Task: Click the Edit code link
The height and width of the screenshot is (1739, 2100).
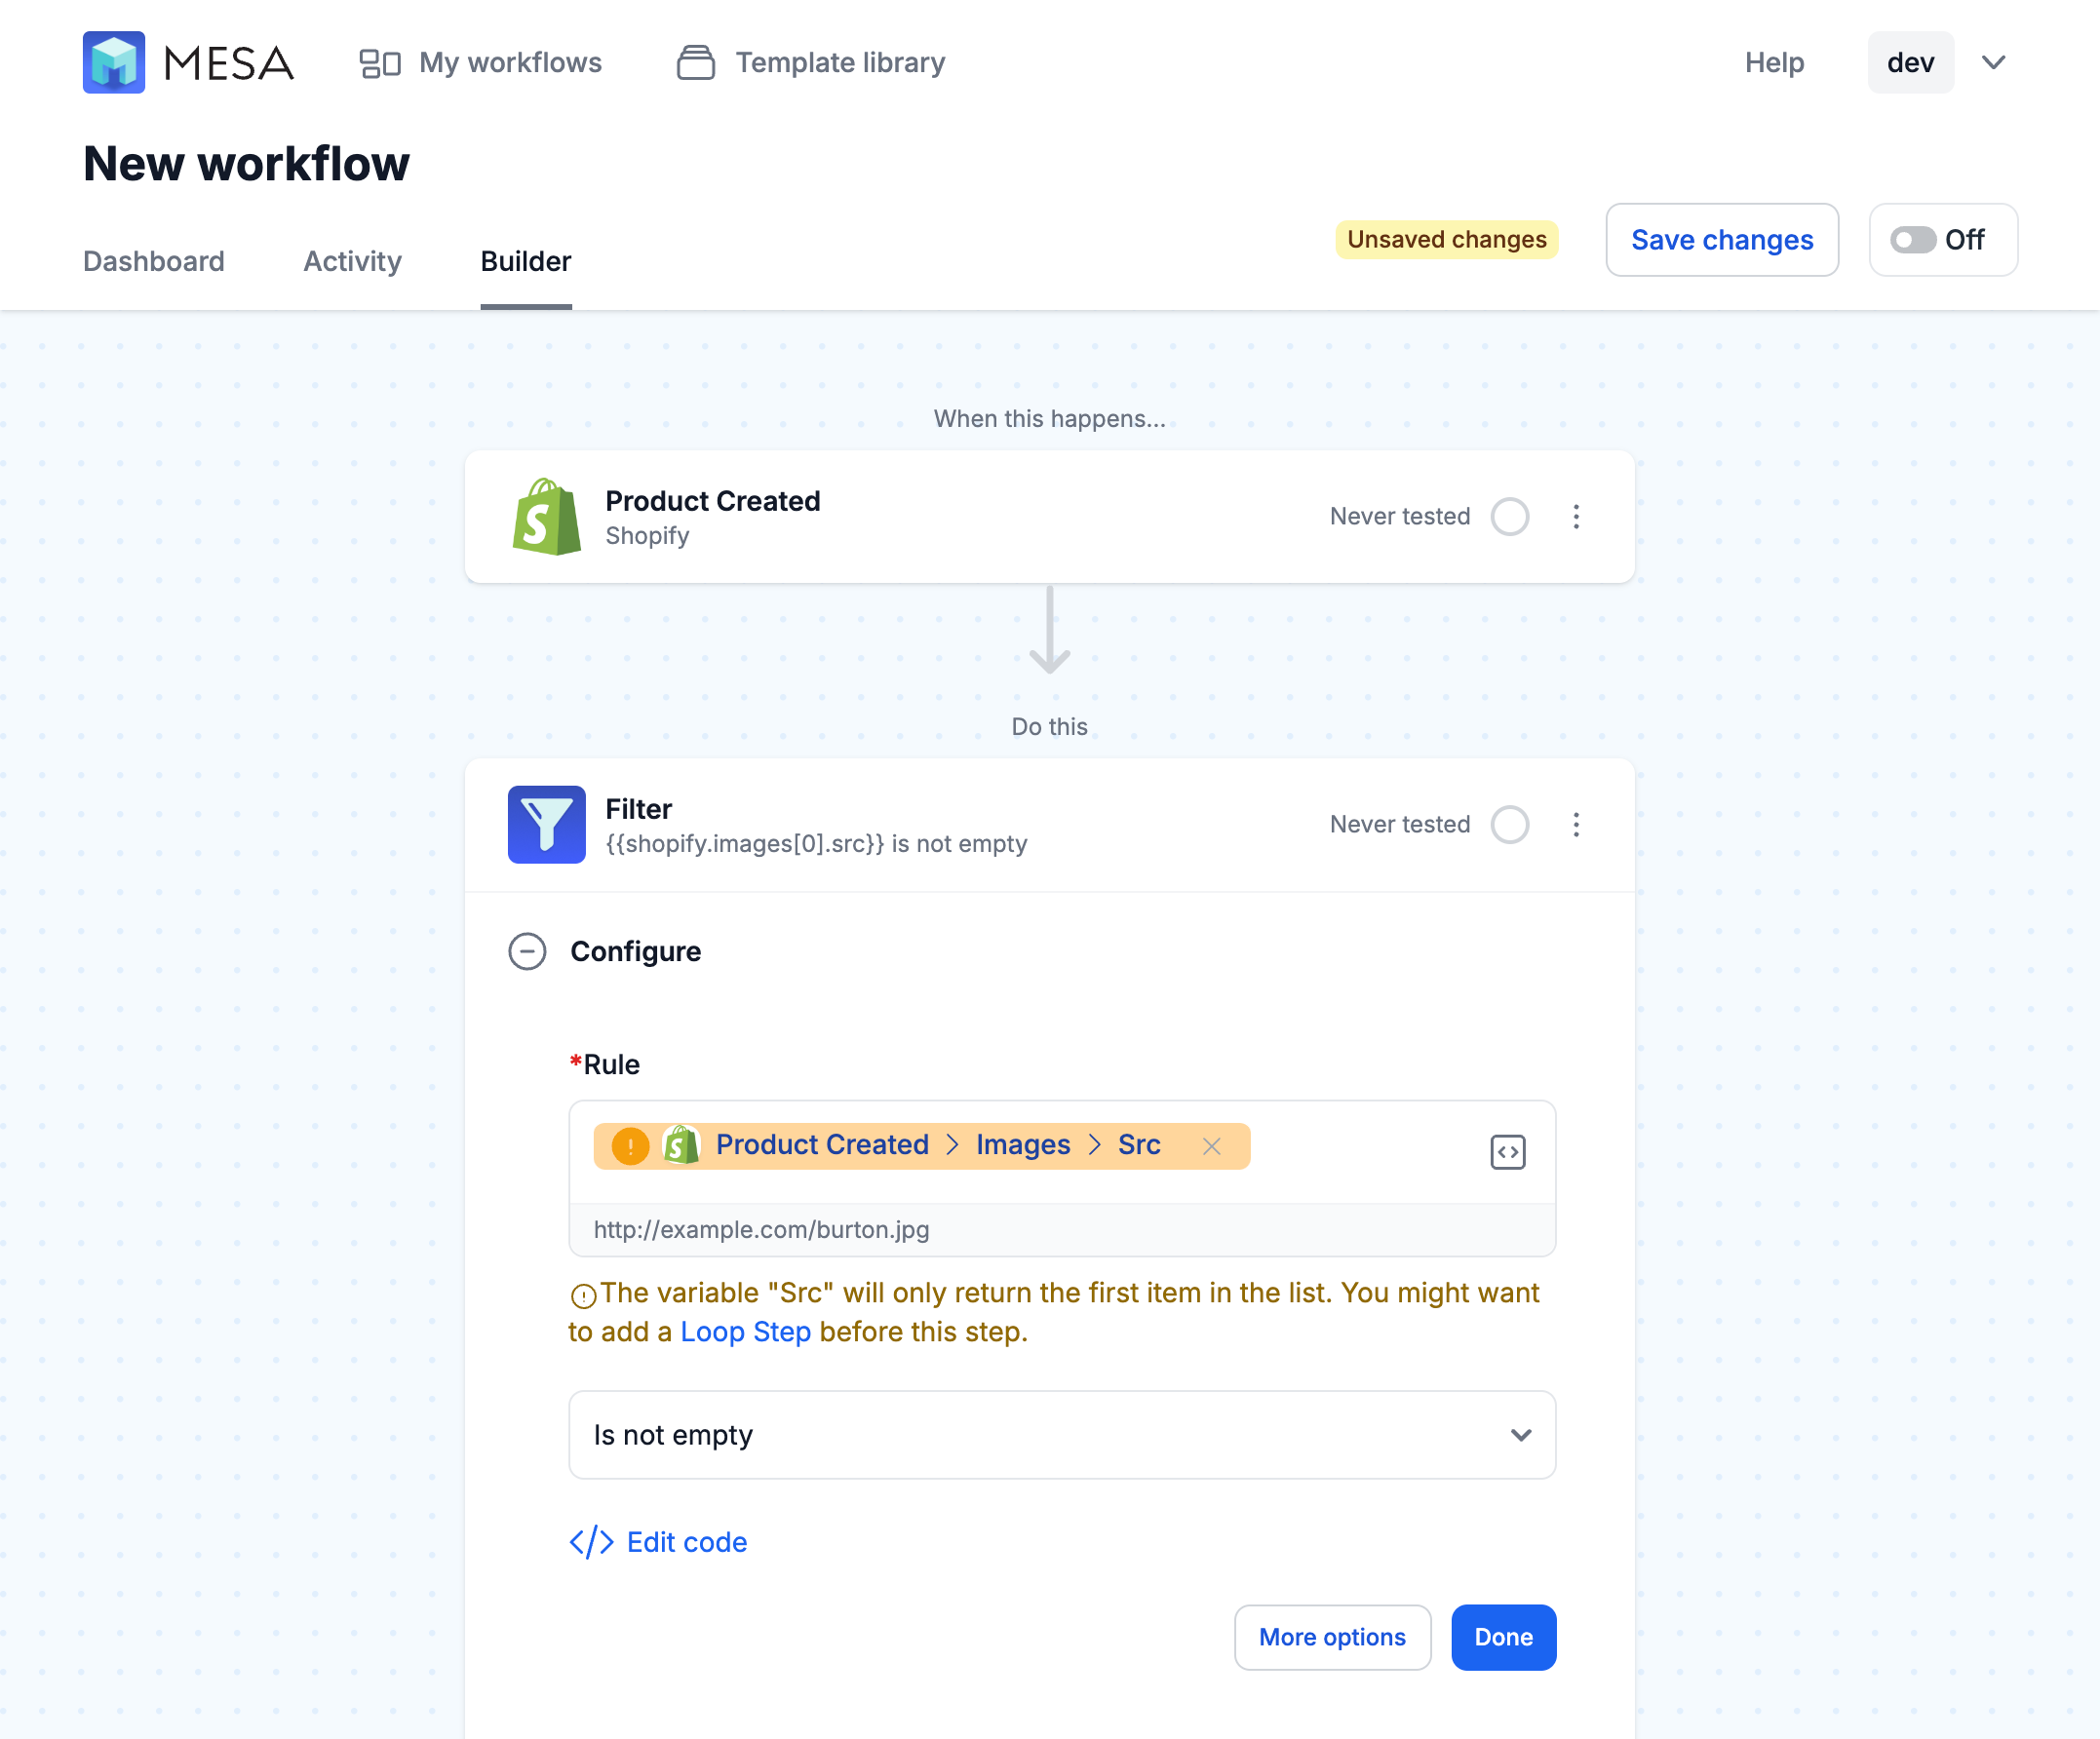Action: tap(659, 1542)
